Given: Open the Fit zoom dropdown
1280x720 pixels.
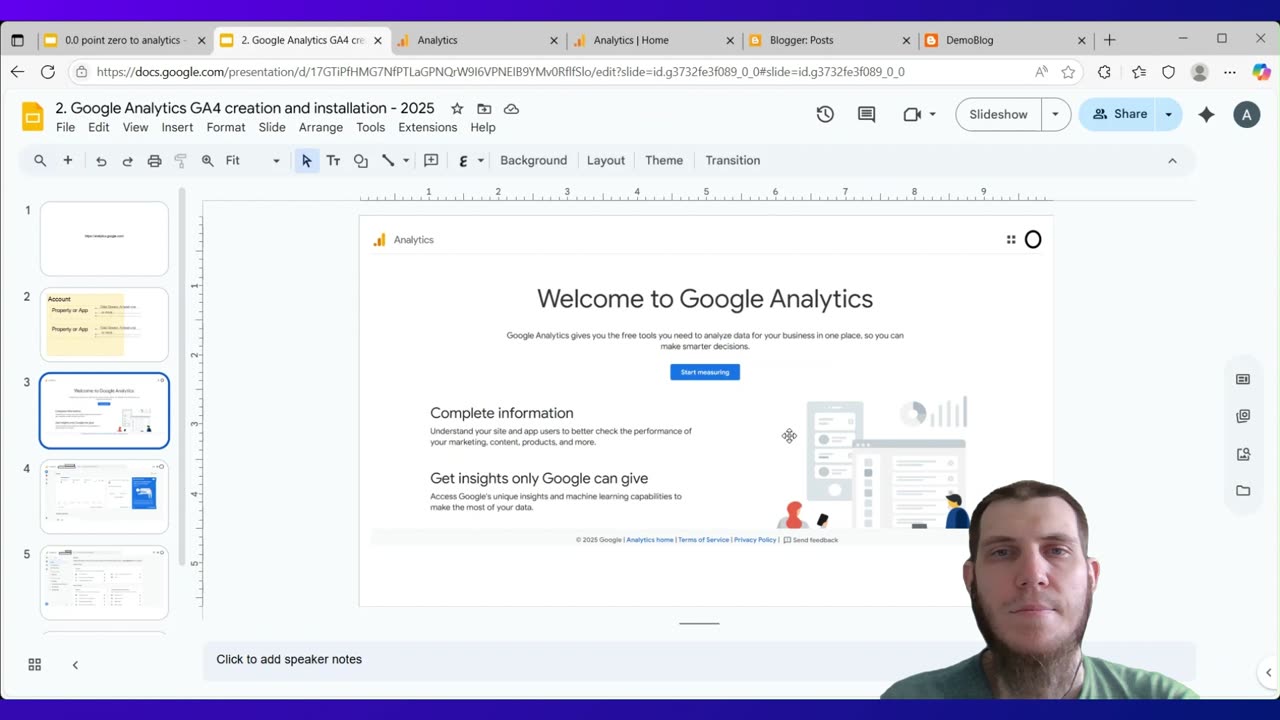Looking at the screenshot, I should [253, 160].
